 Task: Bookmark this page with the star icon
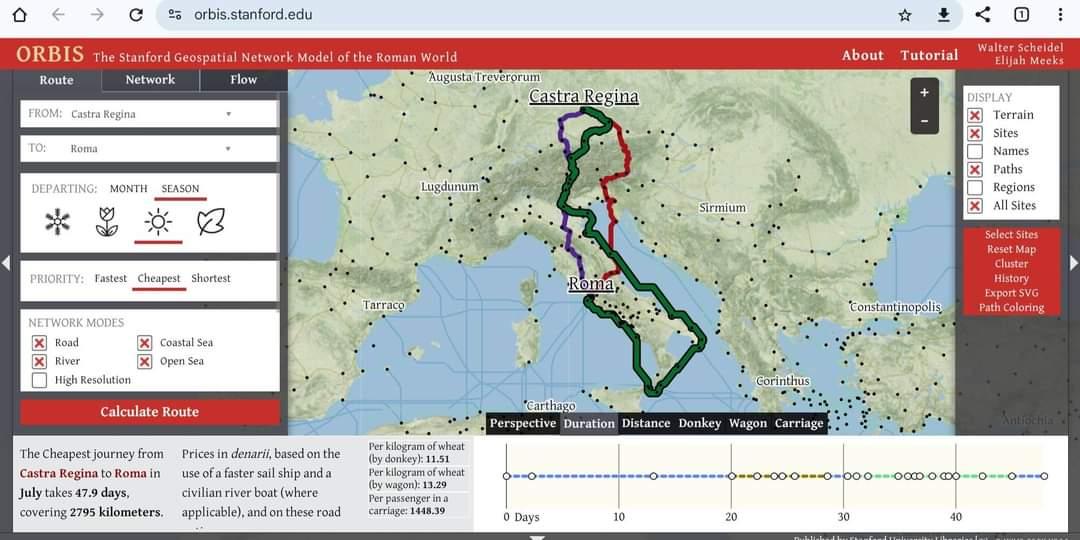coord(905,15)
